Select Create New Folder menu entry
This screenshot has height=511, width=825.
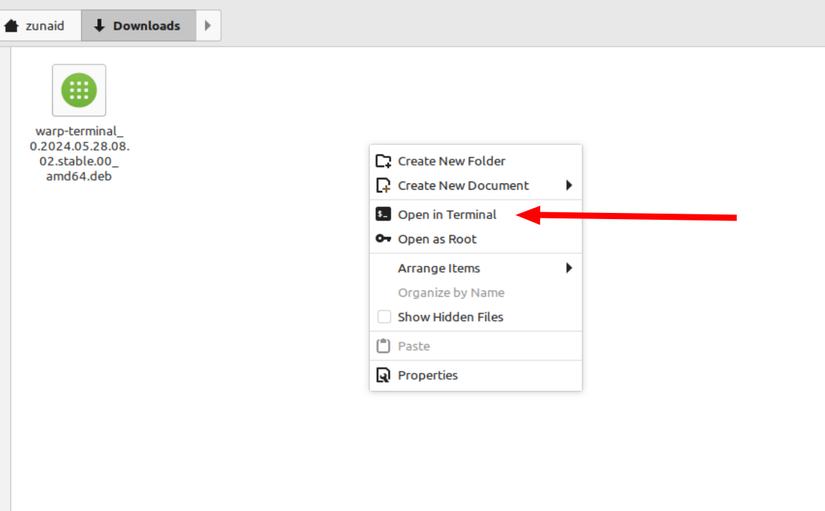451,161
